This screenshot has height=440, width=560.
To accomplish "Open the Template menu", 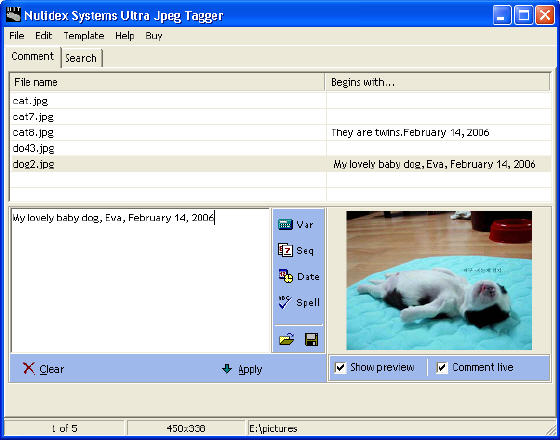I will click(x=84, y=36).
